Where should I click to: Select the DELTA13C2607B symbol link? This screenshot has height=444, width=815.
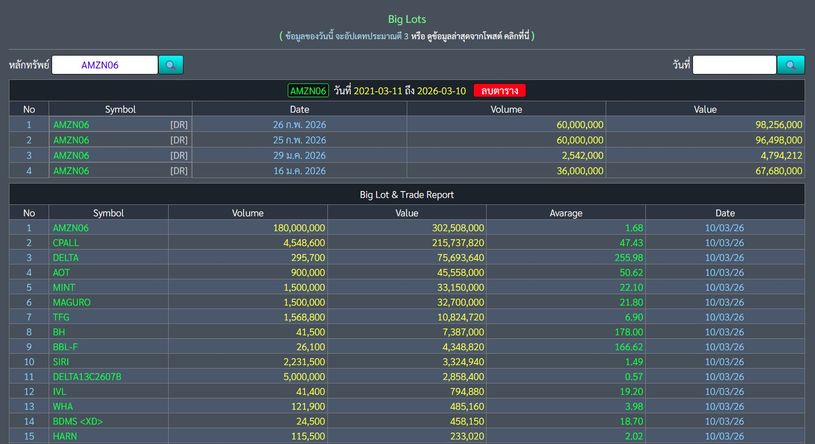point(87,376)
